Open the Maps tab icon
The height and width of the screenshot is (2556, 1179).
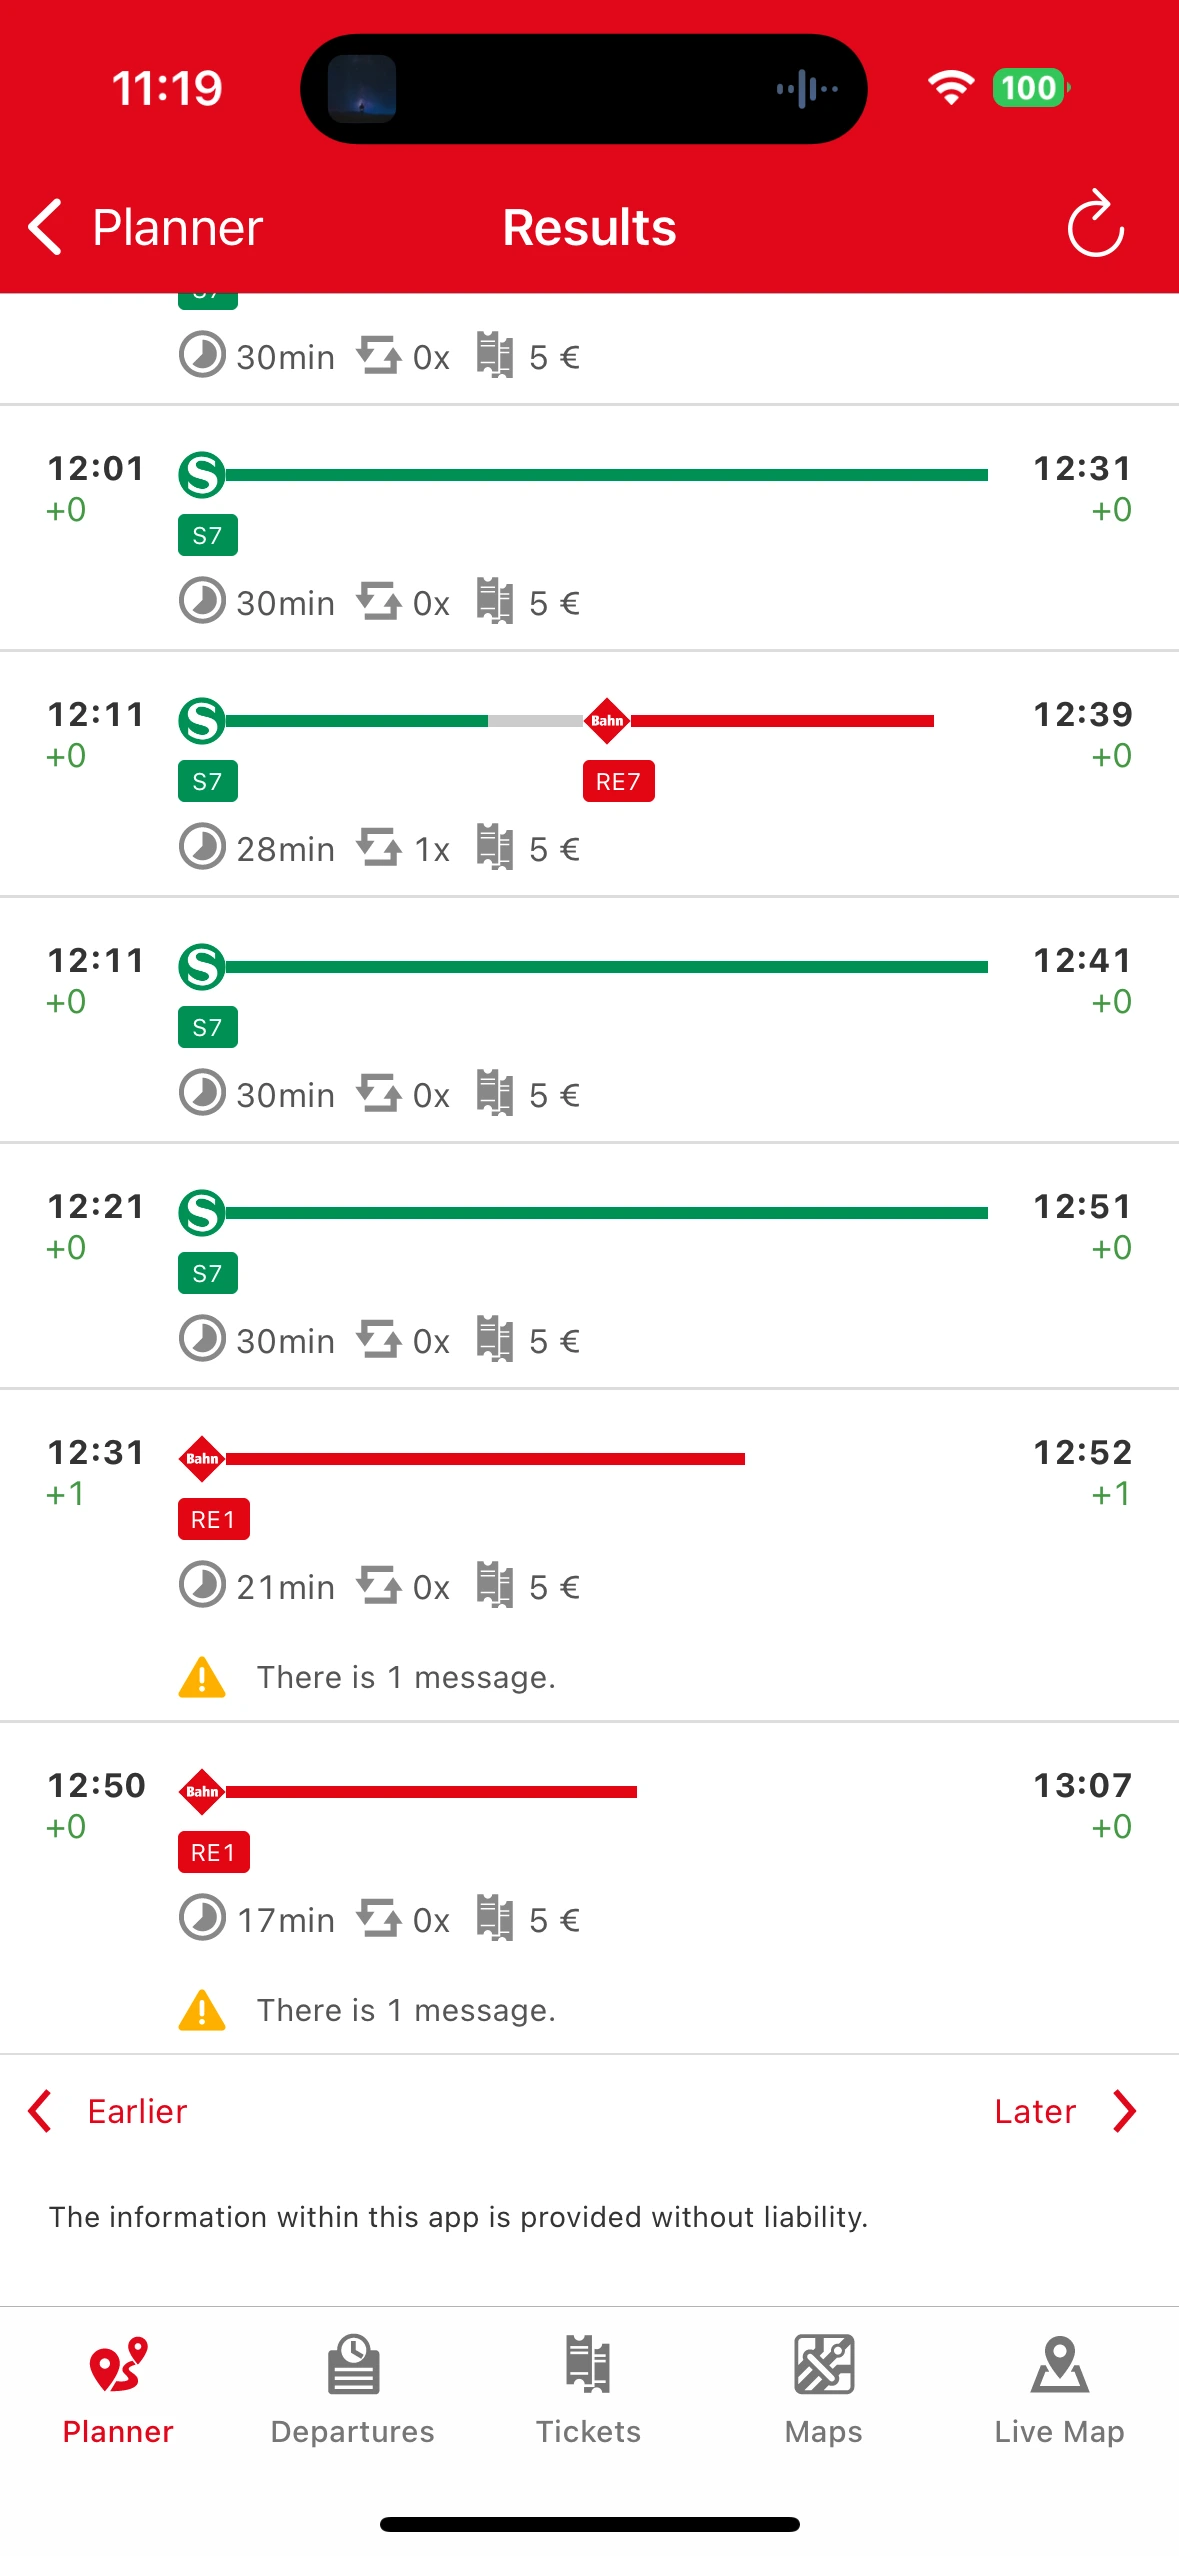[x=824, y=2365]
